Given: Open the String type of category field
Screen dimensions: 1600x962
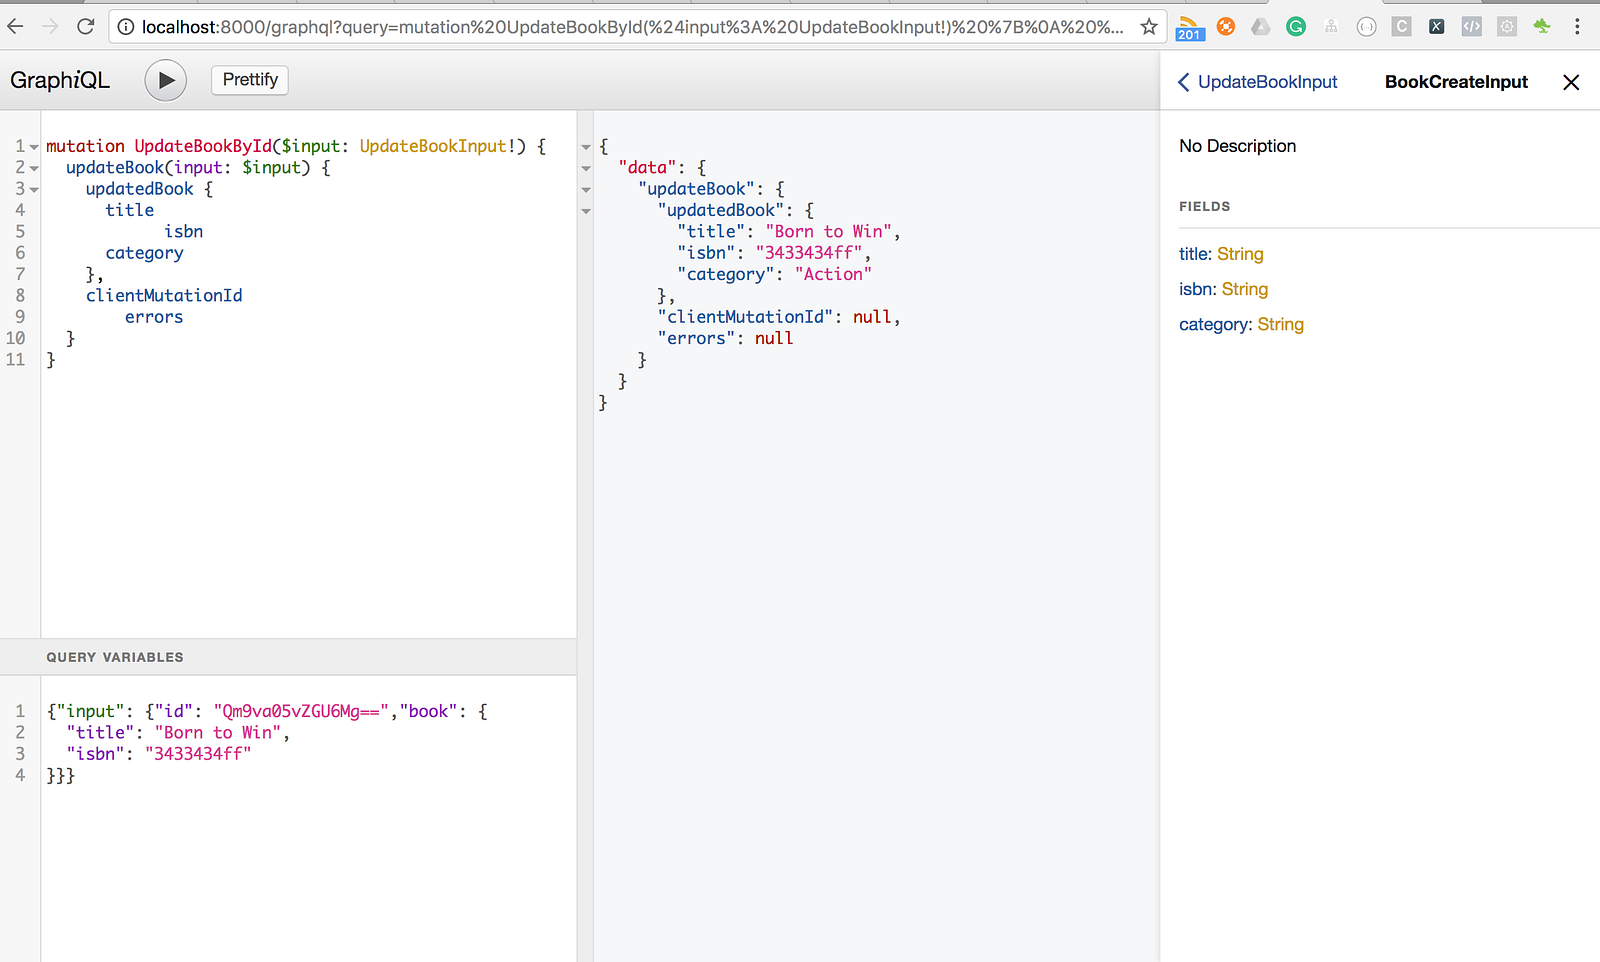Looking at the screenshot, I should (x=1281, y=324).
